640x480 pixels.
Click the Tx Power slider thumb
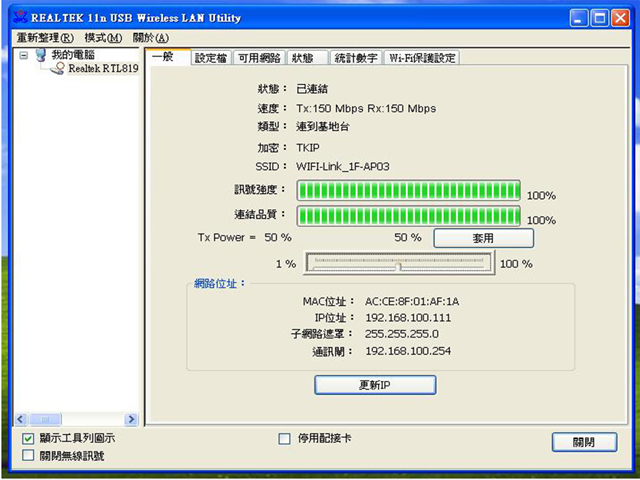tap(398, 267)
